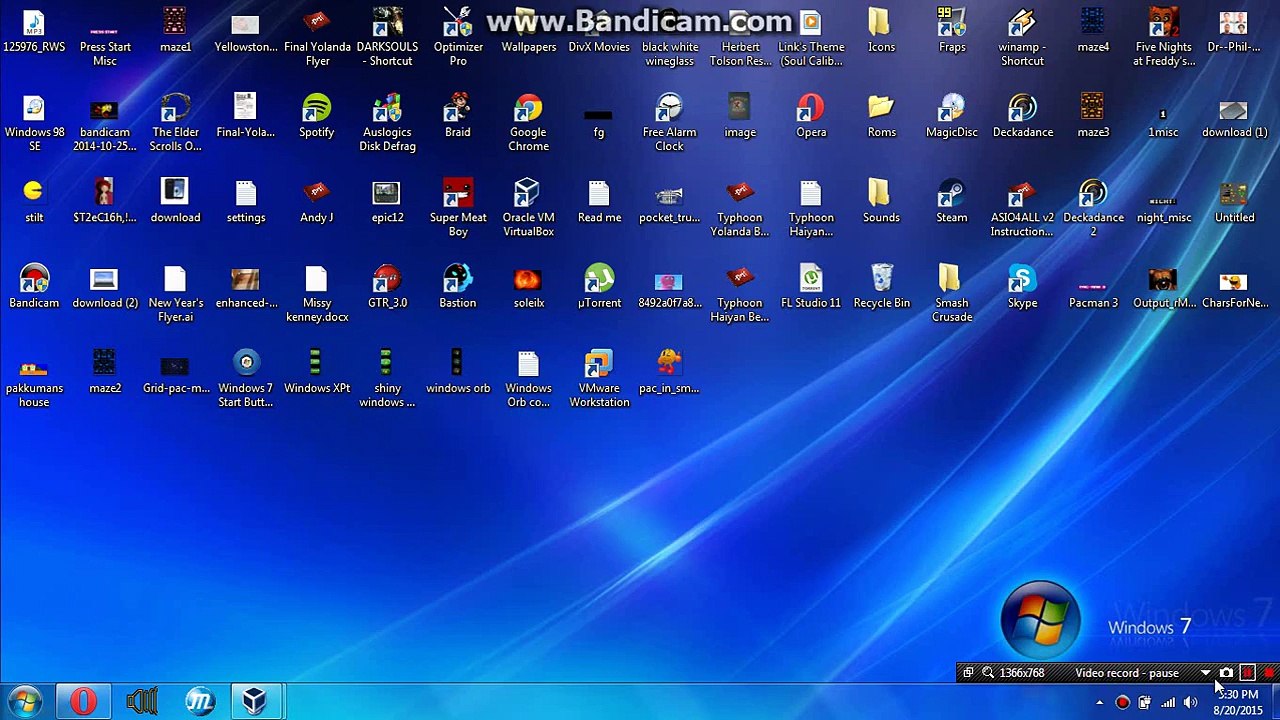Screen dimensions: 1280x720
Task: Expand the Bandicam recording bar dropdown arrow
Action: pyautogui.click(x=1205, y=673)
